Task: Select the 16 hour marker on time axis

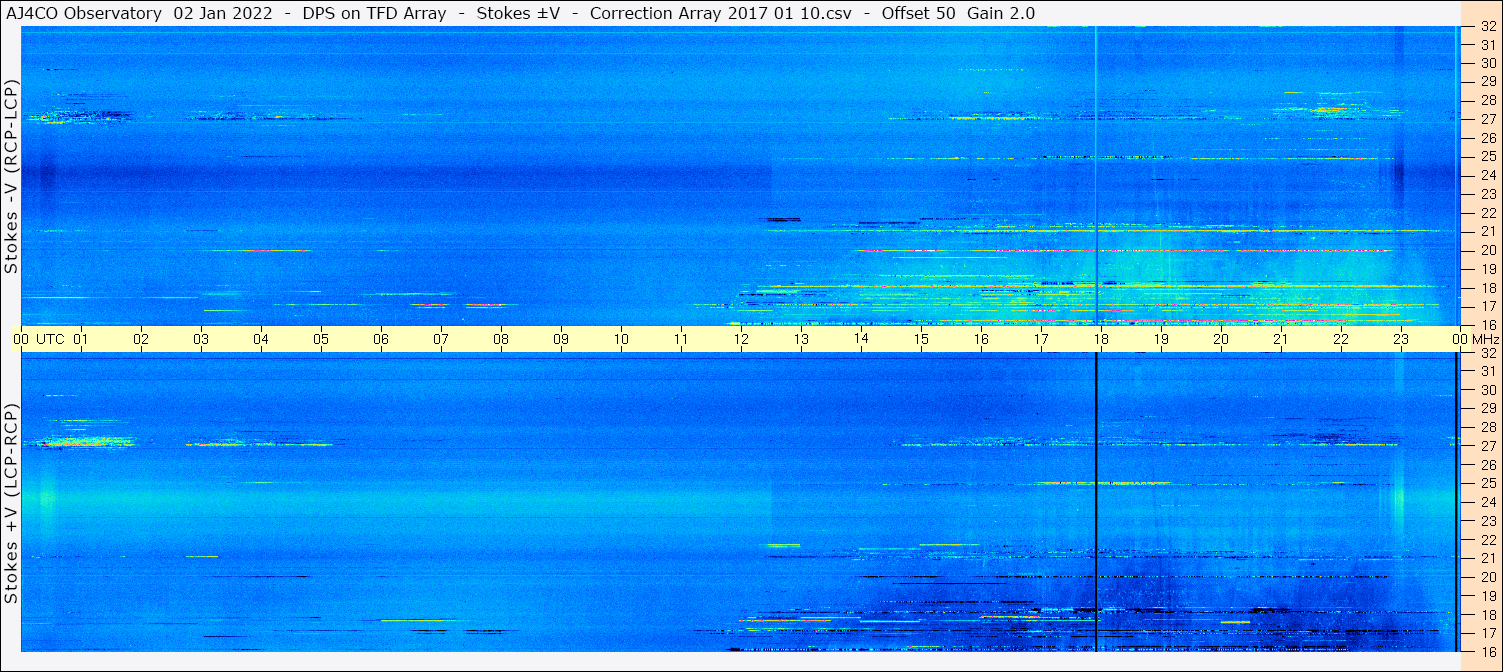Action: pyautogui.click(x=981, y=339)
